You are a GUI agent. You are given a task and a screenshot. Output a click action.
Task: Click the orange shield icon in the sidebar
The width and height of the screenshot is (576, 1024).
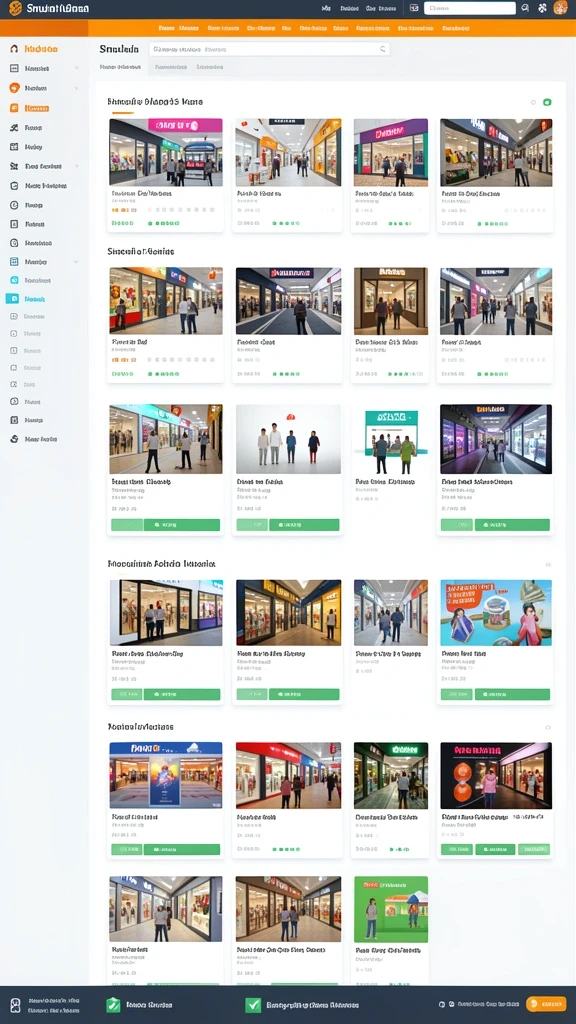14,88
